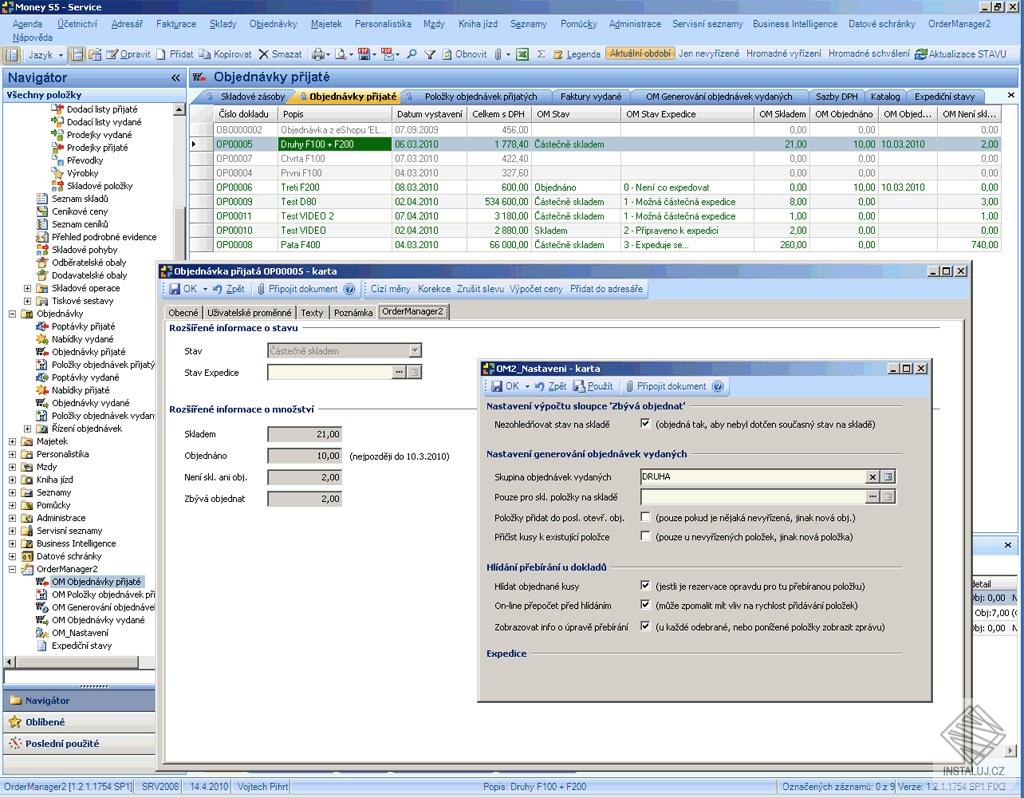Toggle On-line přepočet před hlídáním checkbox

tap(645, 605)
